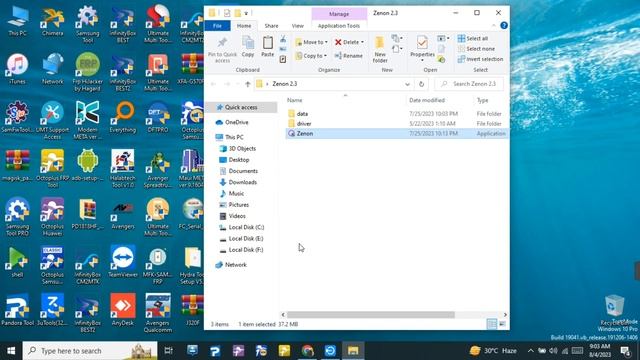
Task: Switch to large icons view button
Action: click(x=502, y=324)
